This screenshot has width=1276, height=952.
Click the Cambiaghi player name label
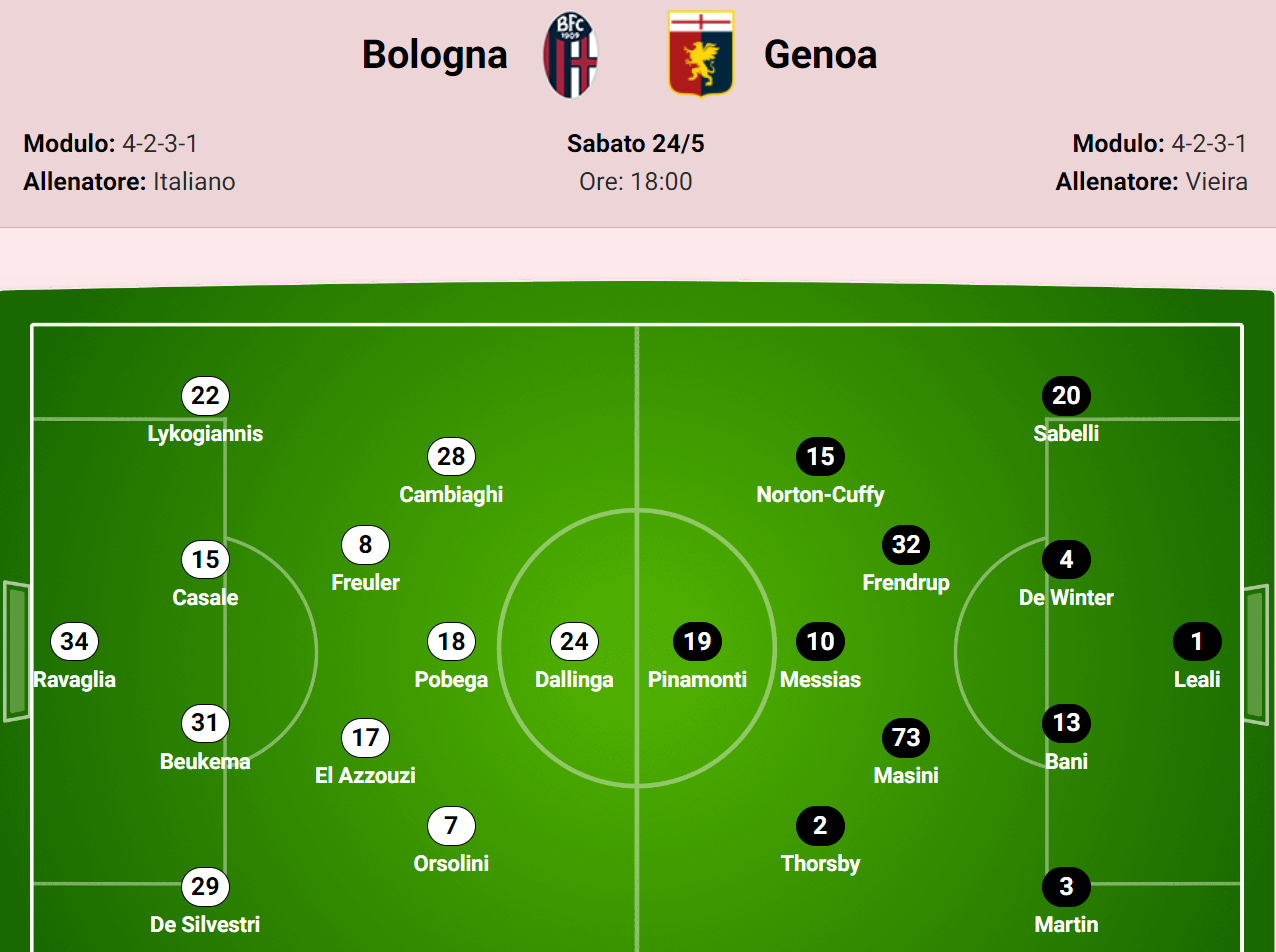tap(451, 494)
